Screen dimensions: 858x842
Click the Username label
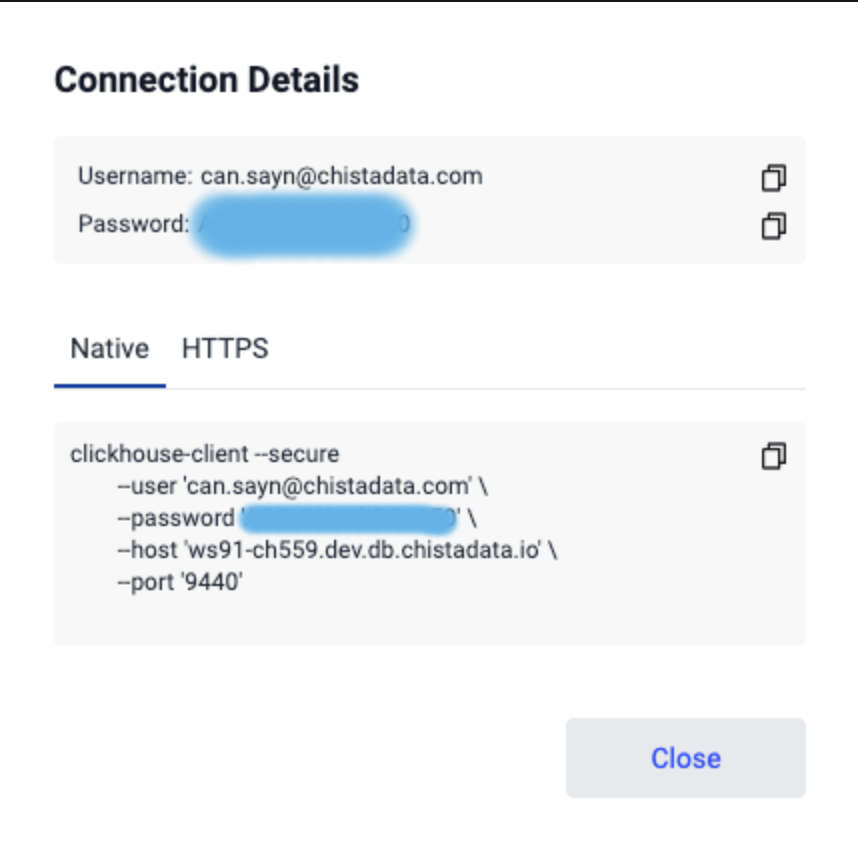point(135,176)
